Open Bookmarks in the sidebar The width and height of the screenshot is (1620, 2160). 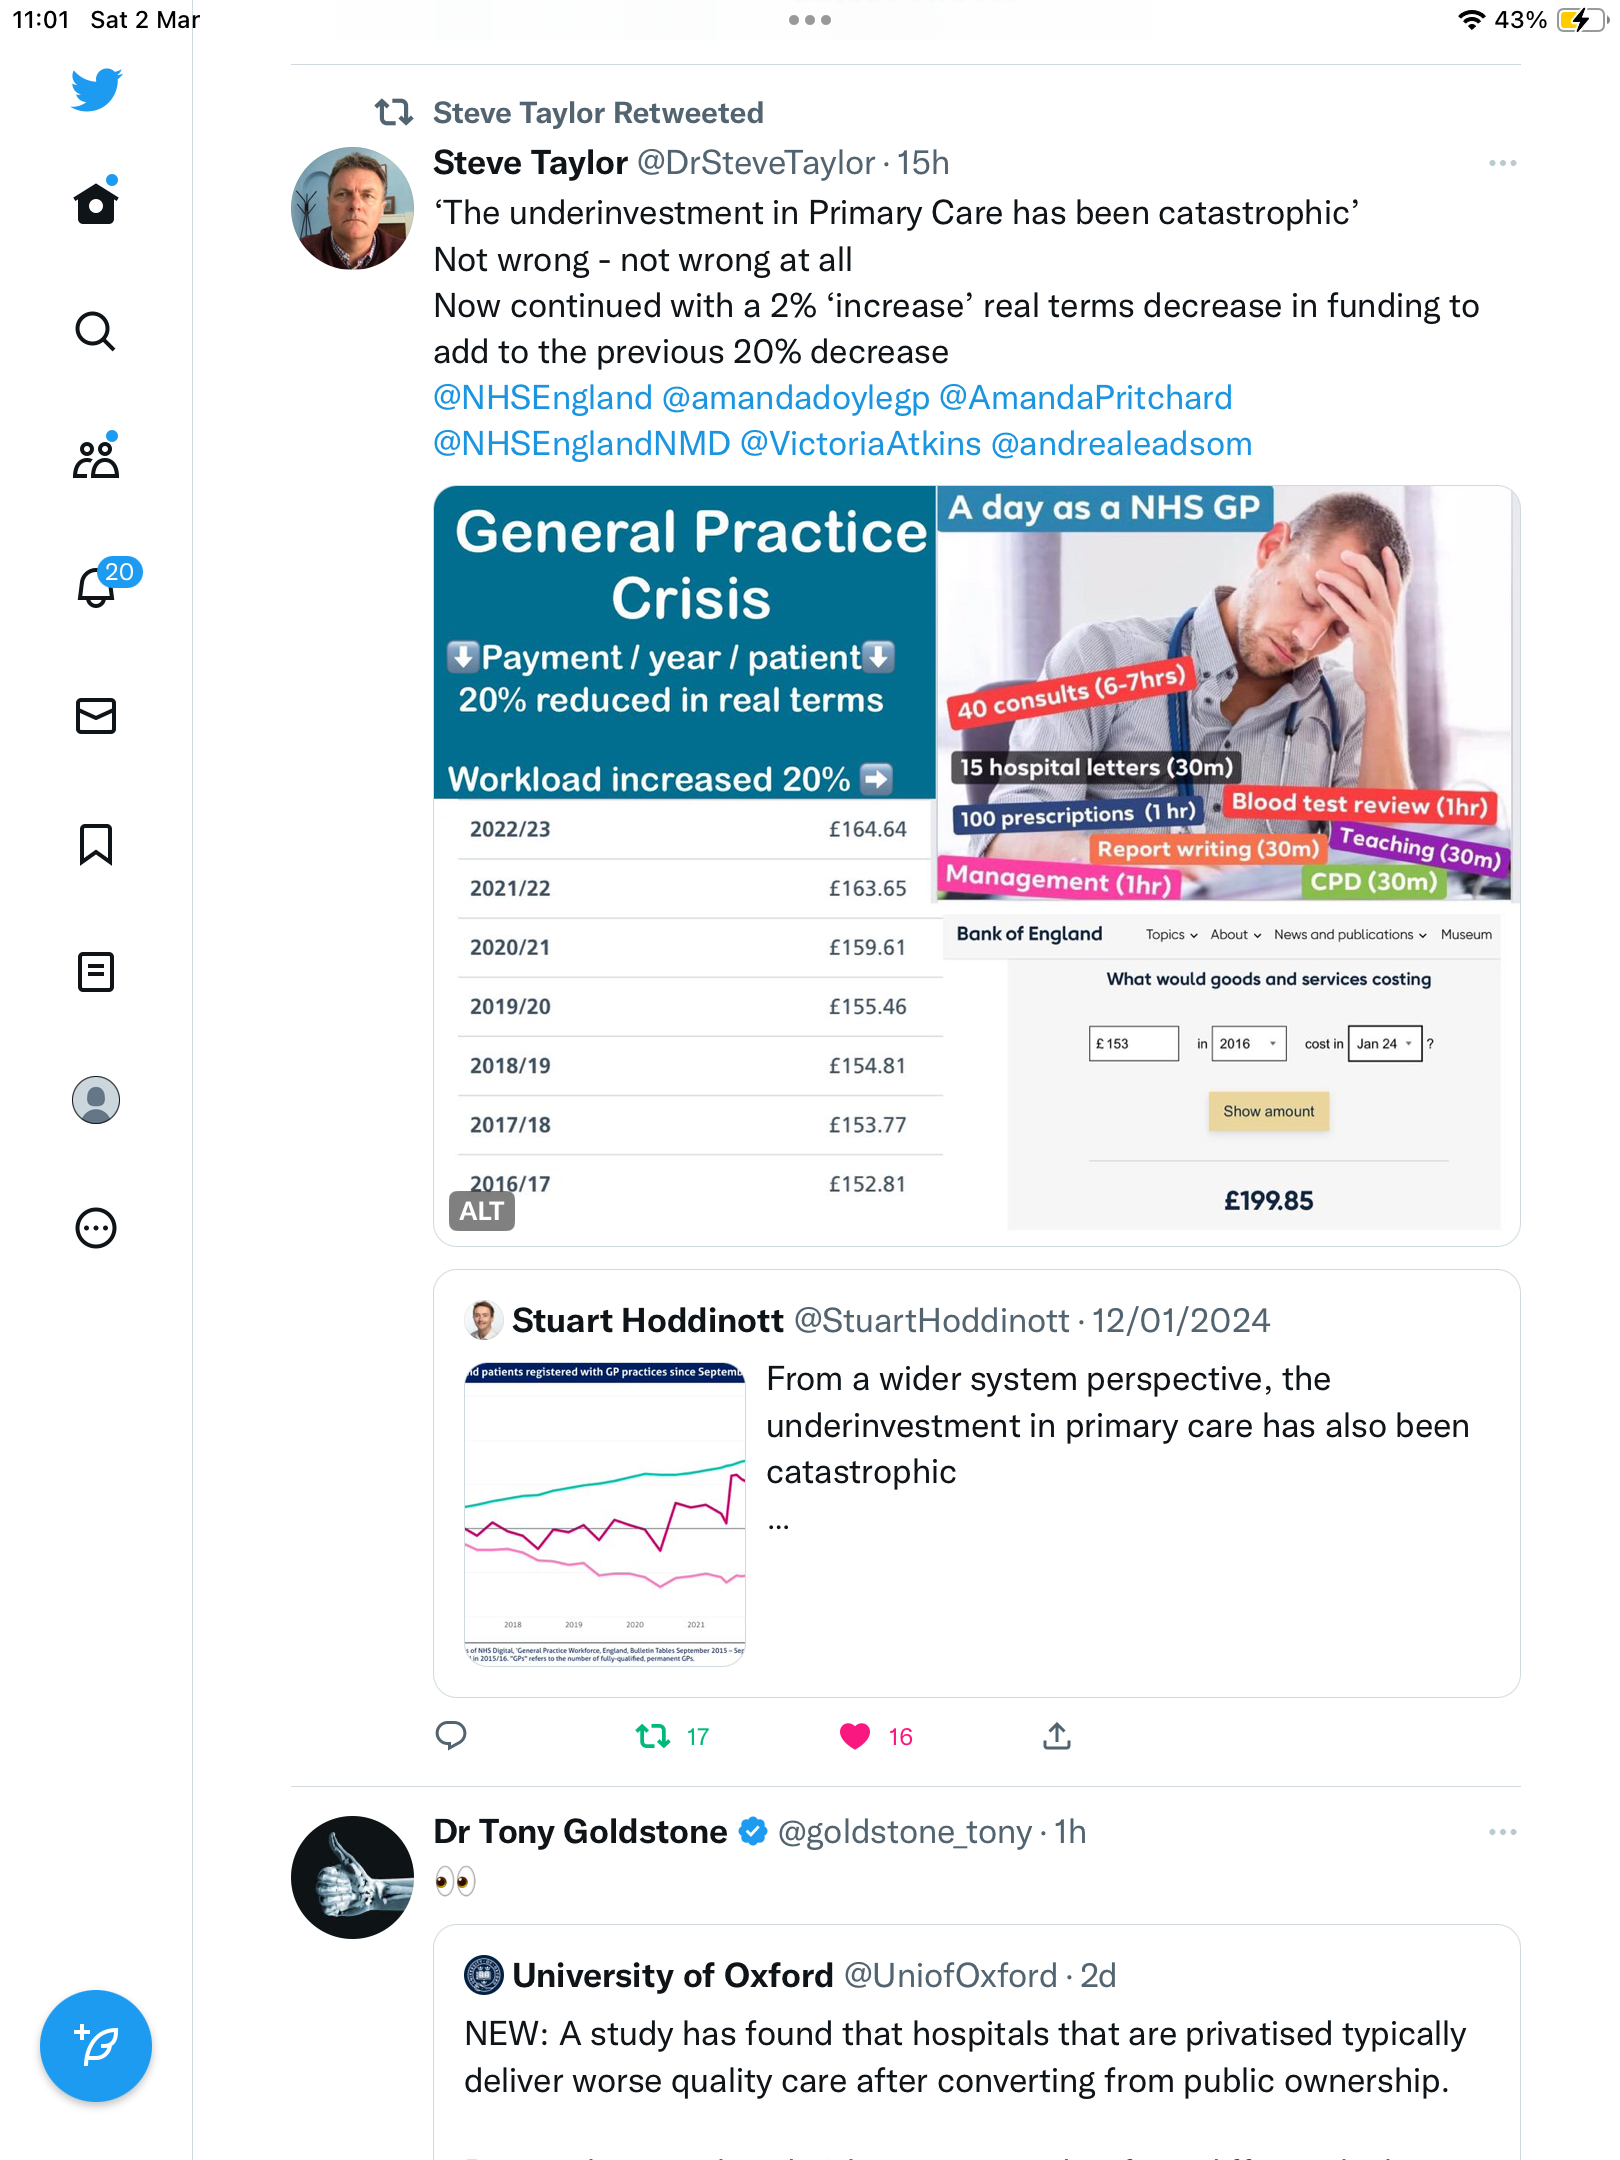click(96, 844)
